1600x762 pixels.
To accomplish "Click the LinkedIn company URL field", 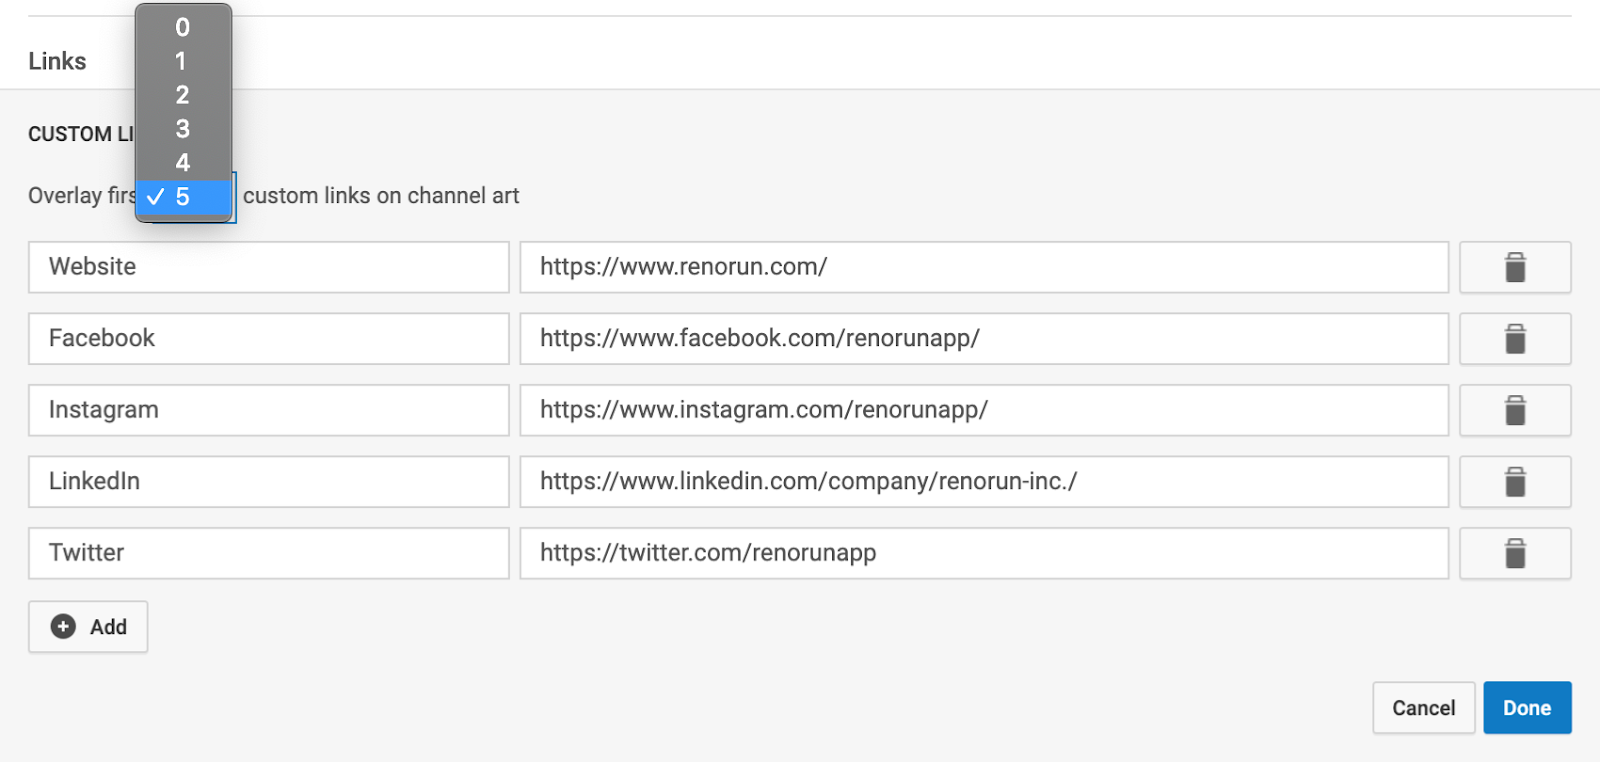I will point(983,481).
